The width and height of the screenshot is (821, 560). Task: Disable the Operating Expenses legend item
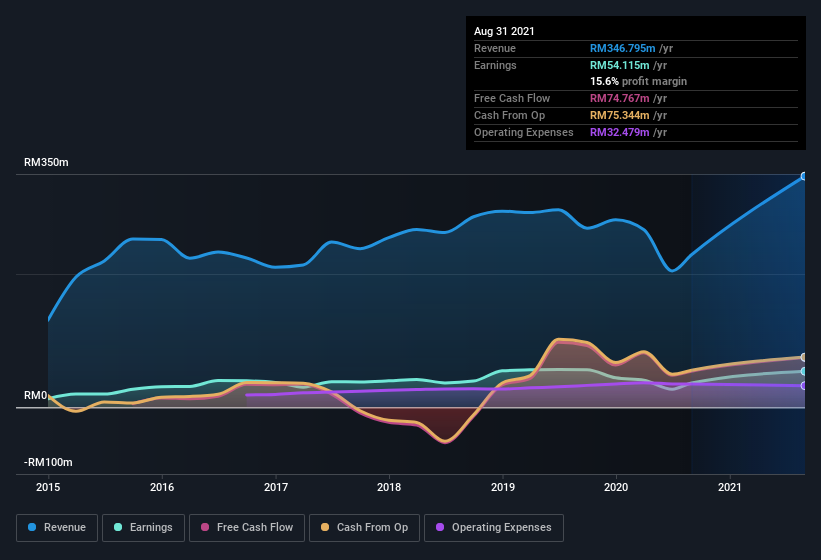point(494,527)
